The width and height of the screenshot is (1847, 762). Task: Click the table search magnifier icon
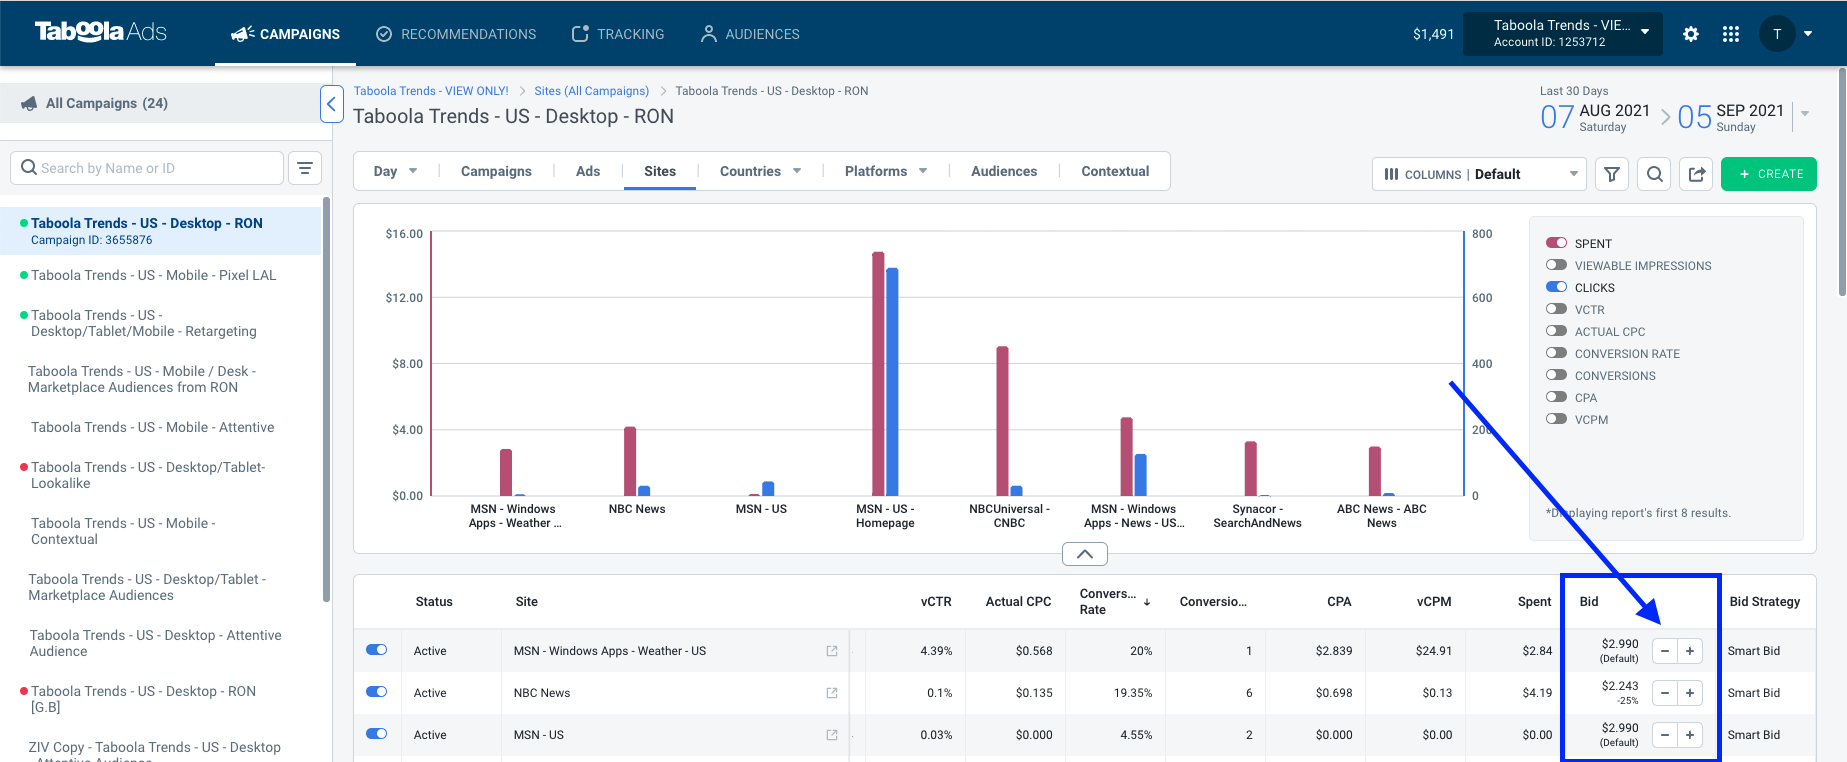point(1655,174)
